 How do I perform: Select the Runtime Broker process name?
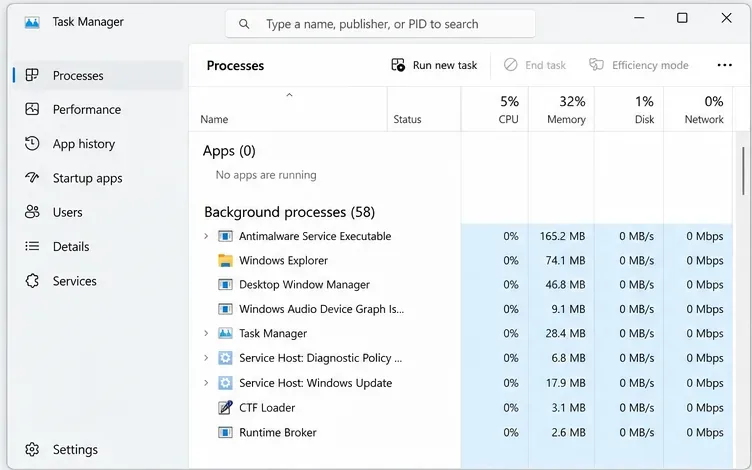(278, 433)
